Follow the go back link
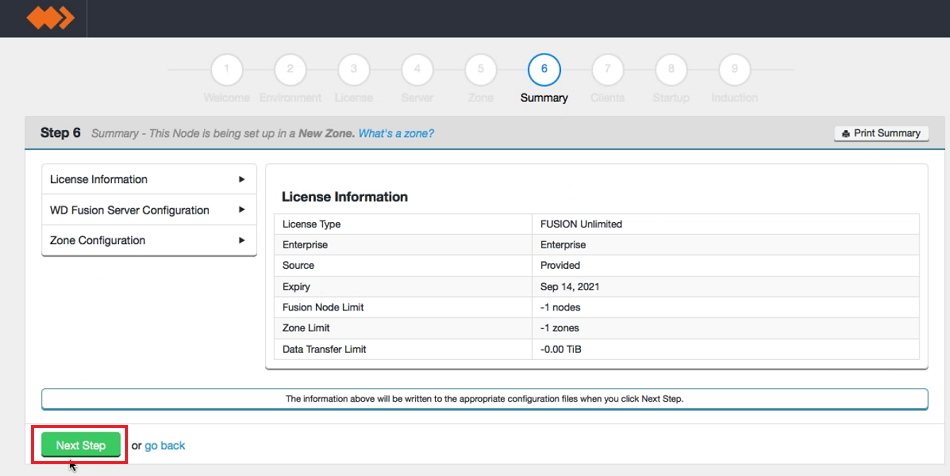 [165, 446]
